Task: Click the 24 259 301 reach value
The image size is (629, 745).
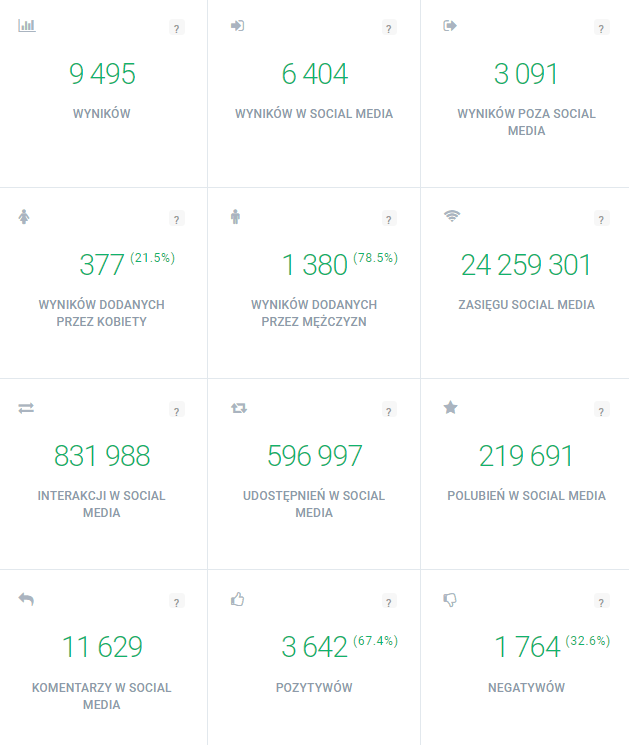Action: coord(526,265)
